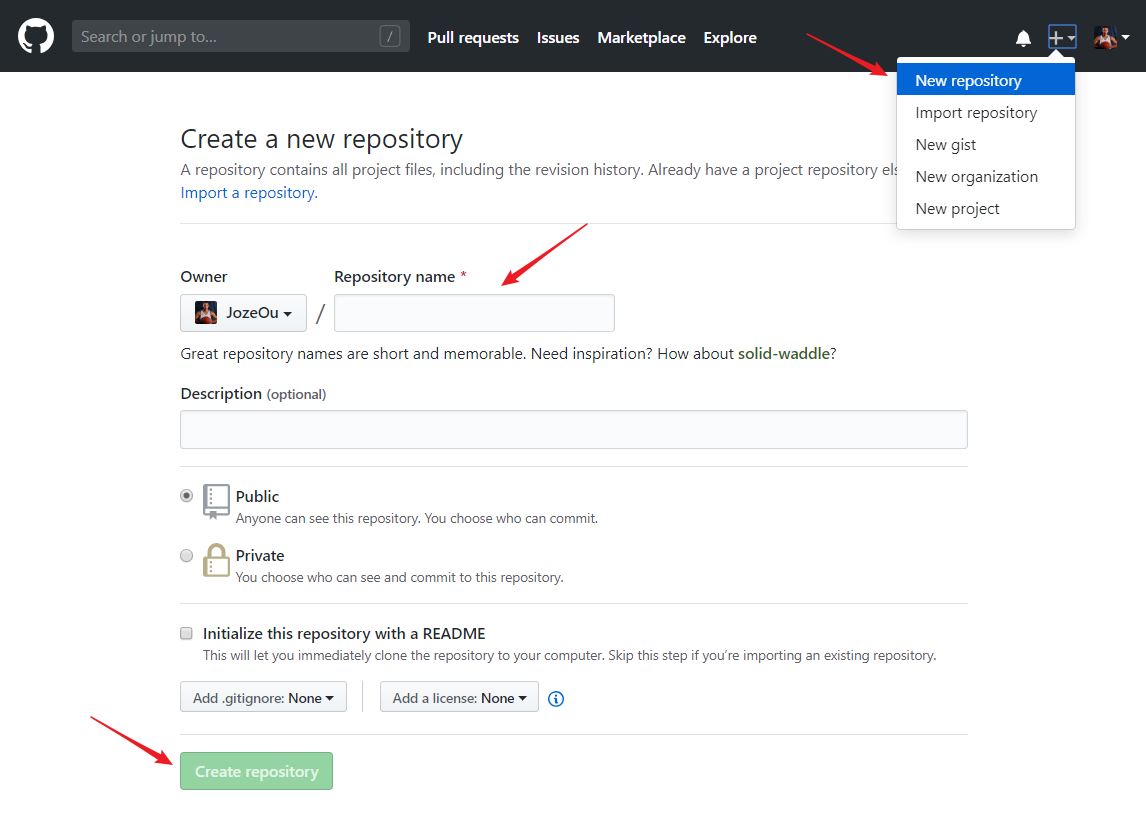Use the suggested name solid-waddle
Image resolution: width=1146 pixels, height=827 pixels.
783,354
